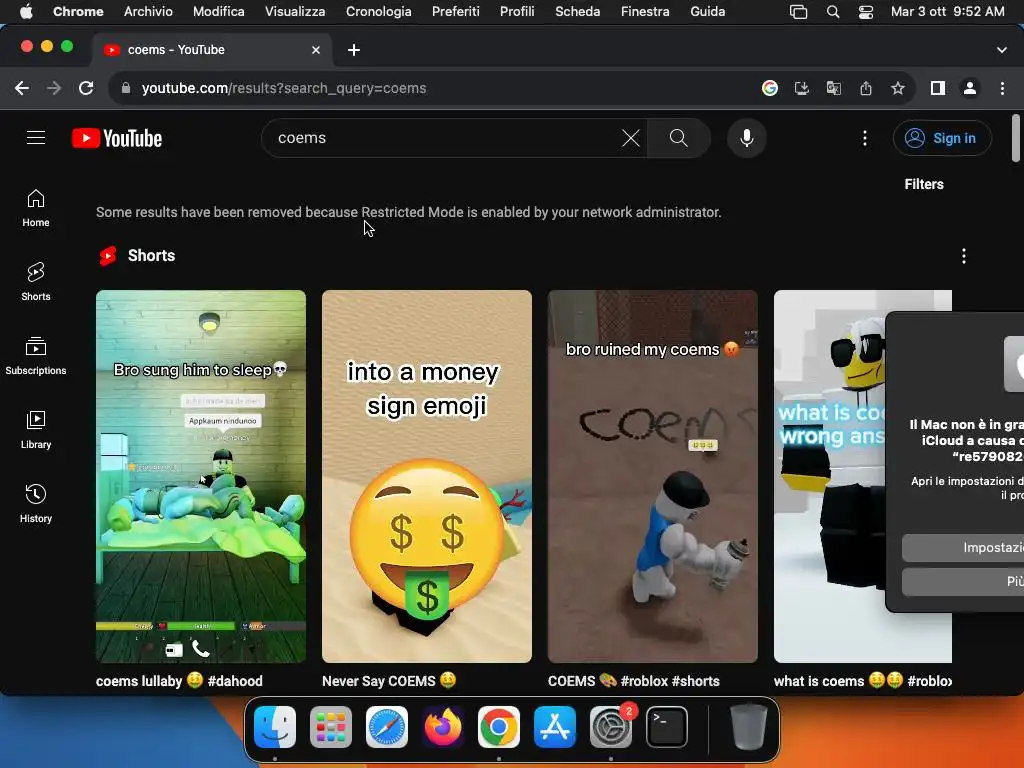The width and height of the screenshot is (1024, 768).
Task: Open Subscriptions in the sidebar
Action: pos(36,356)
